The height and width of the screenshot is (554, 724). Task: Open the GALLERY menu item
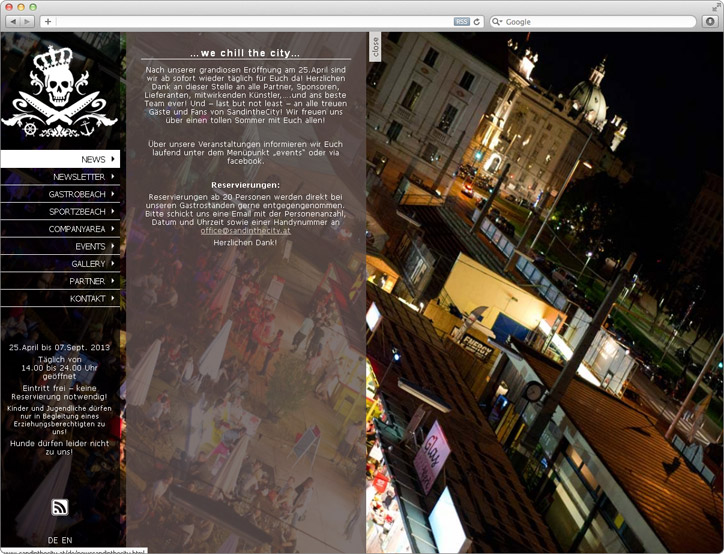[x=60, y=264]
